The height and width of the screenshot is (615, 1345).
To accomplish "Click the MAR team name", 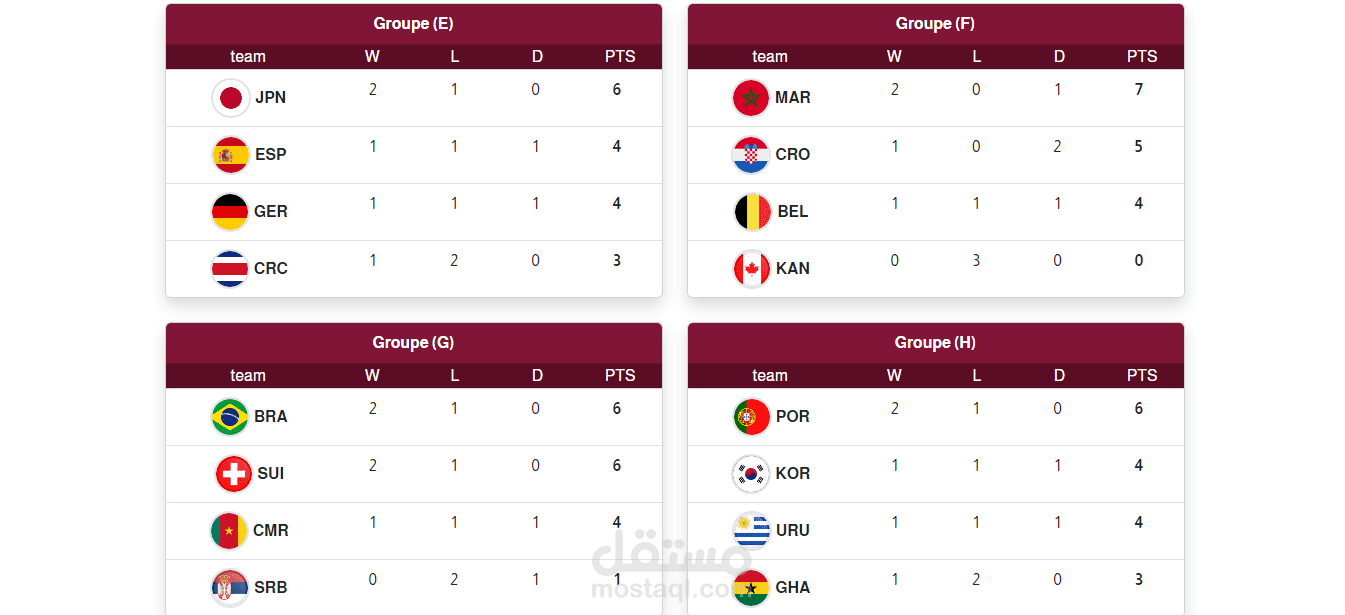I will [793, 98].
